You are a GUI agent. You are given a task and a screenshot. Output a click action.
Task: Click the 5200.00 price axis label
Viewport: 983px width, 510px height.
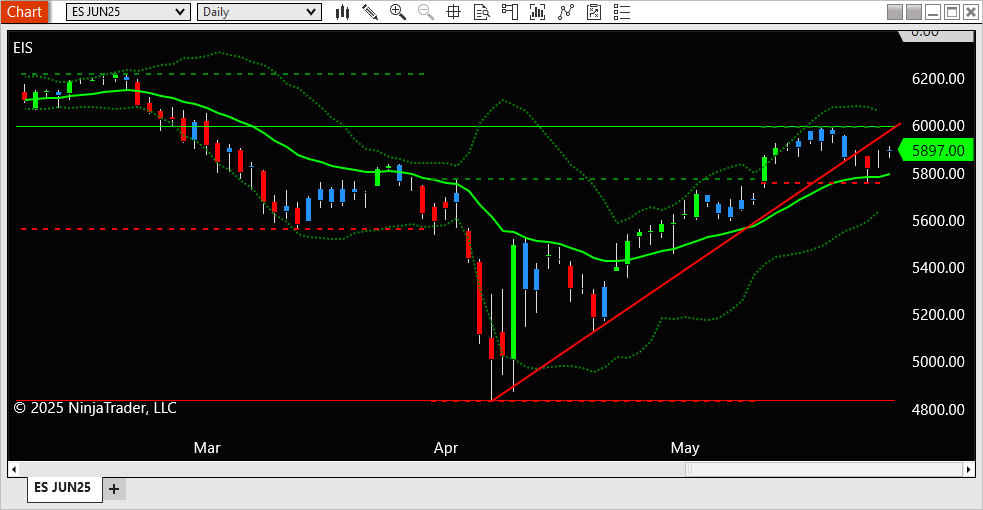(938, 315)
